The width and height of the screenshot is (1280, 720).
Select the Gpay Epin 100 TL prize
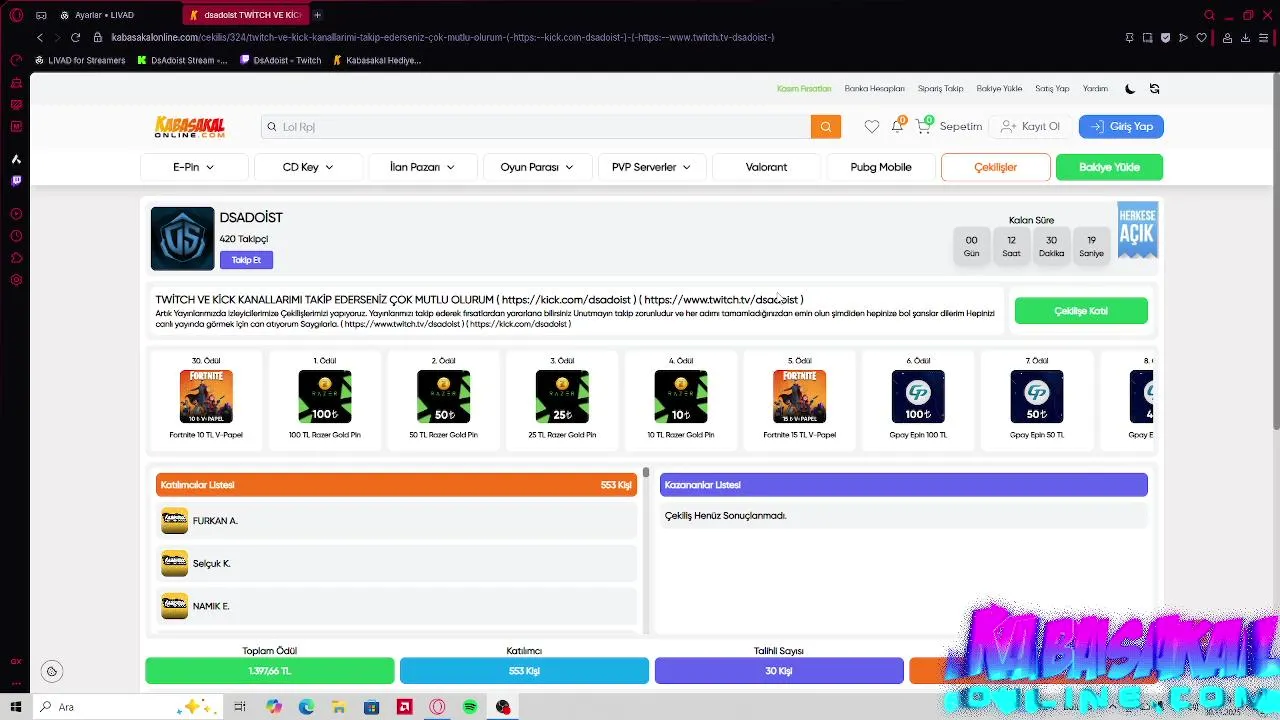[x=918, y=398]
